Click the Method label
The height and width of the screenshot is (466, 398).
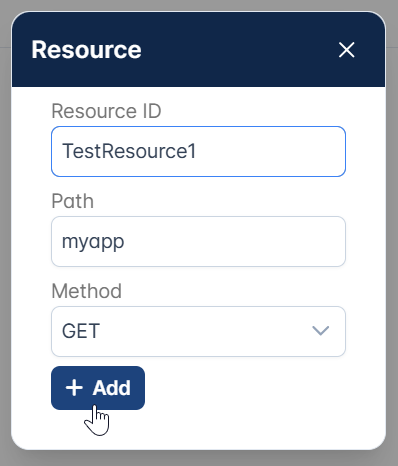[x=87, y=291]
